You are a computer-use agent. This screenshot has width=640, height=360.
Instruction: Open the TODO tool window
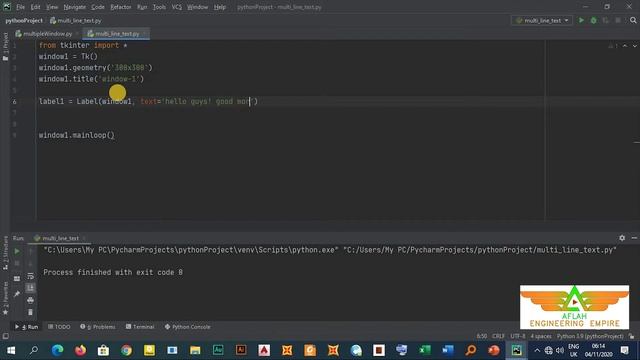pos(59,327)
